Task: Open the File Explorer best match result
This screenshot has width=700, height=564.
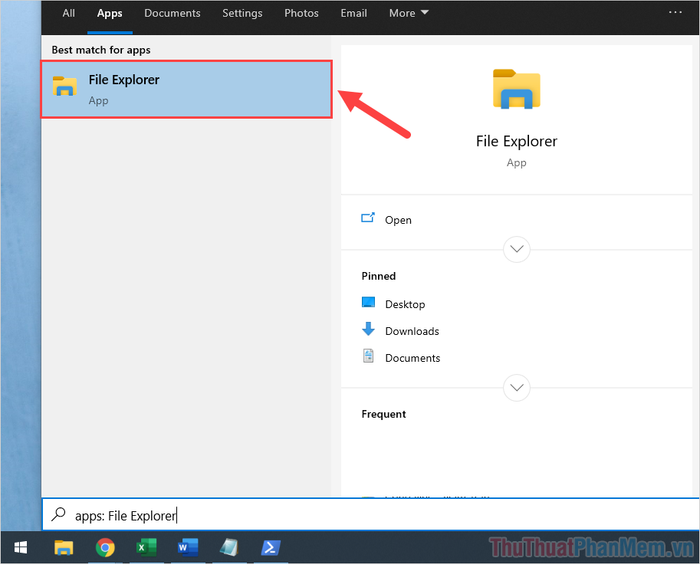Action: pos(187,89)
